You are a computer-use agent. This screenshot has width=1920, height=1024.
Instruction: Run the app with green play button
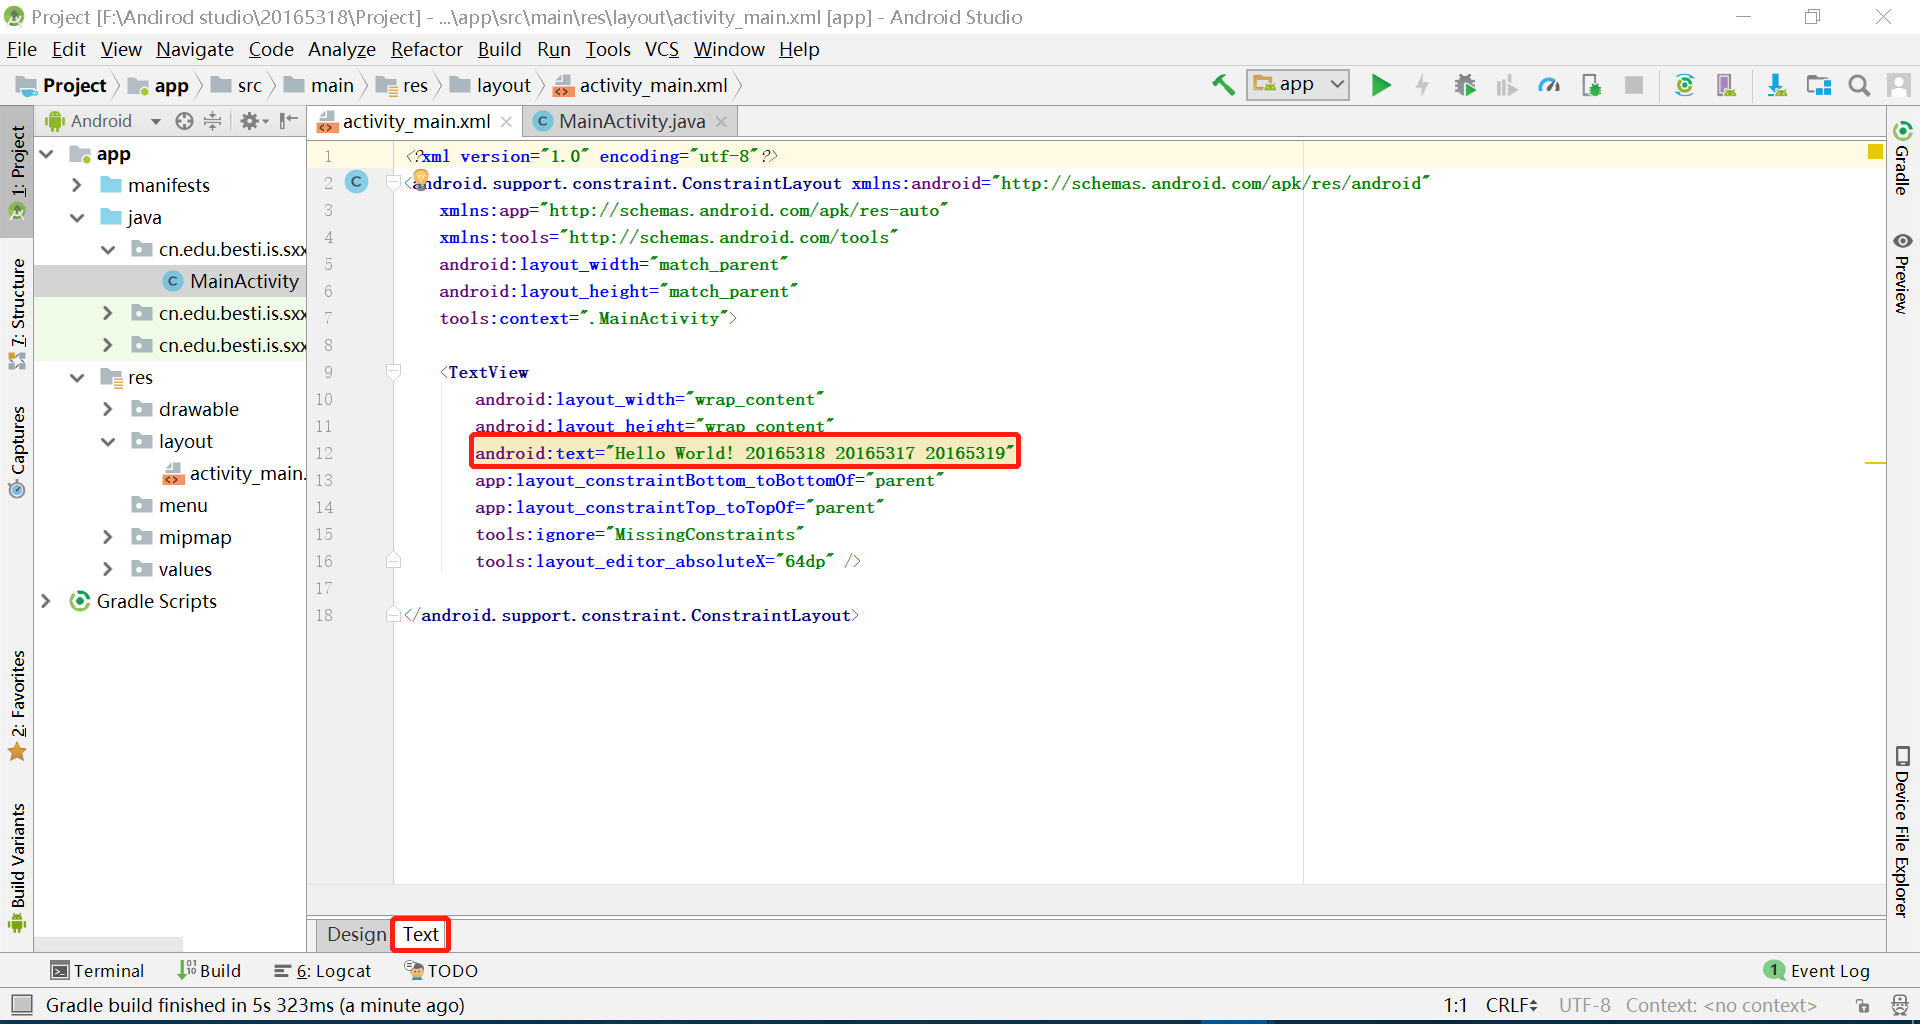(1381, 85)
